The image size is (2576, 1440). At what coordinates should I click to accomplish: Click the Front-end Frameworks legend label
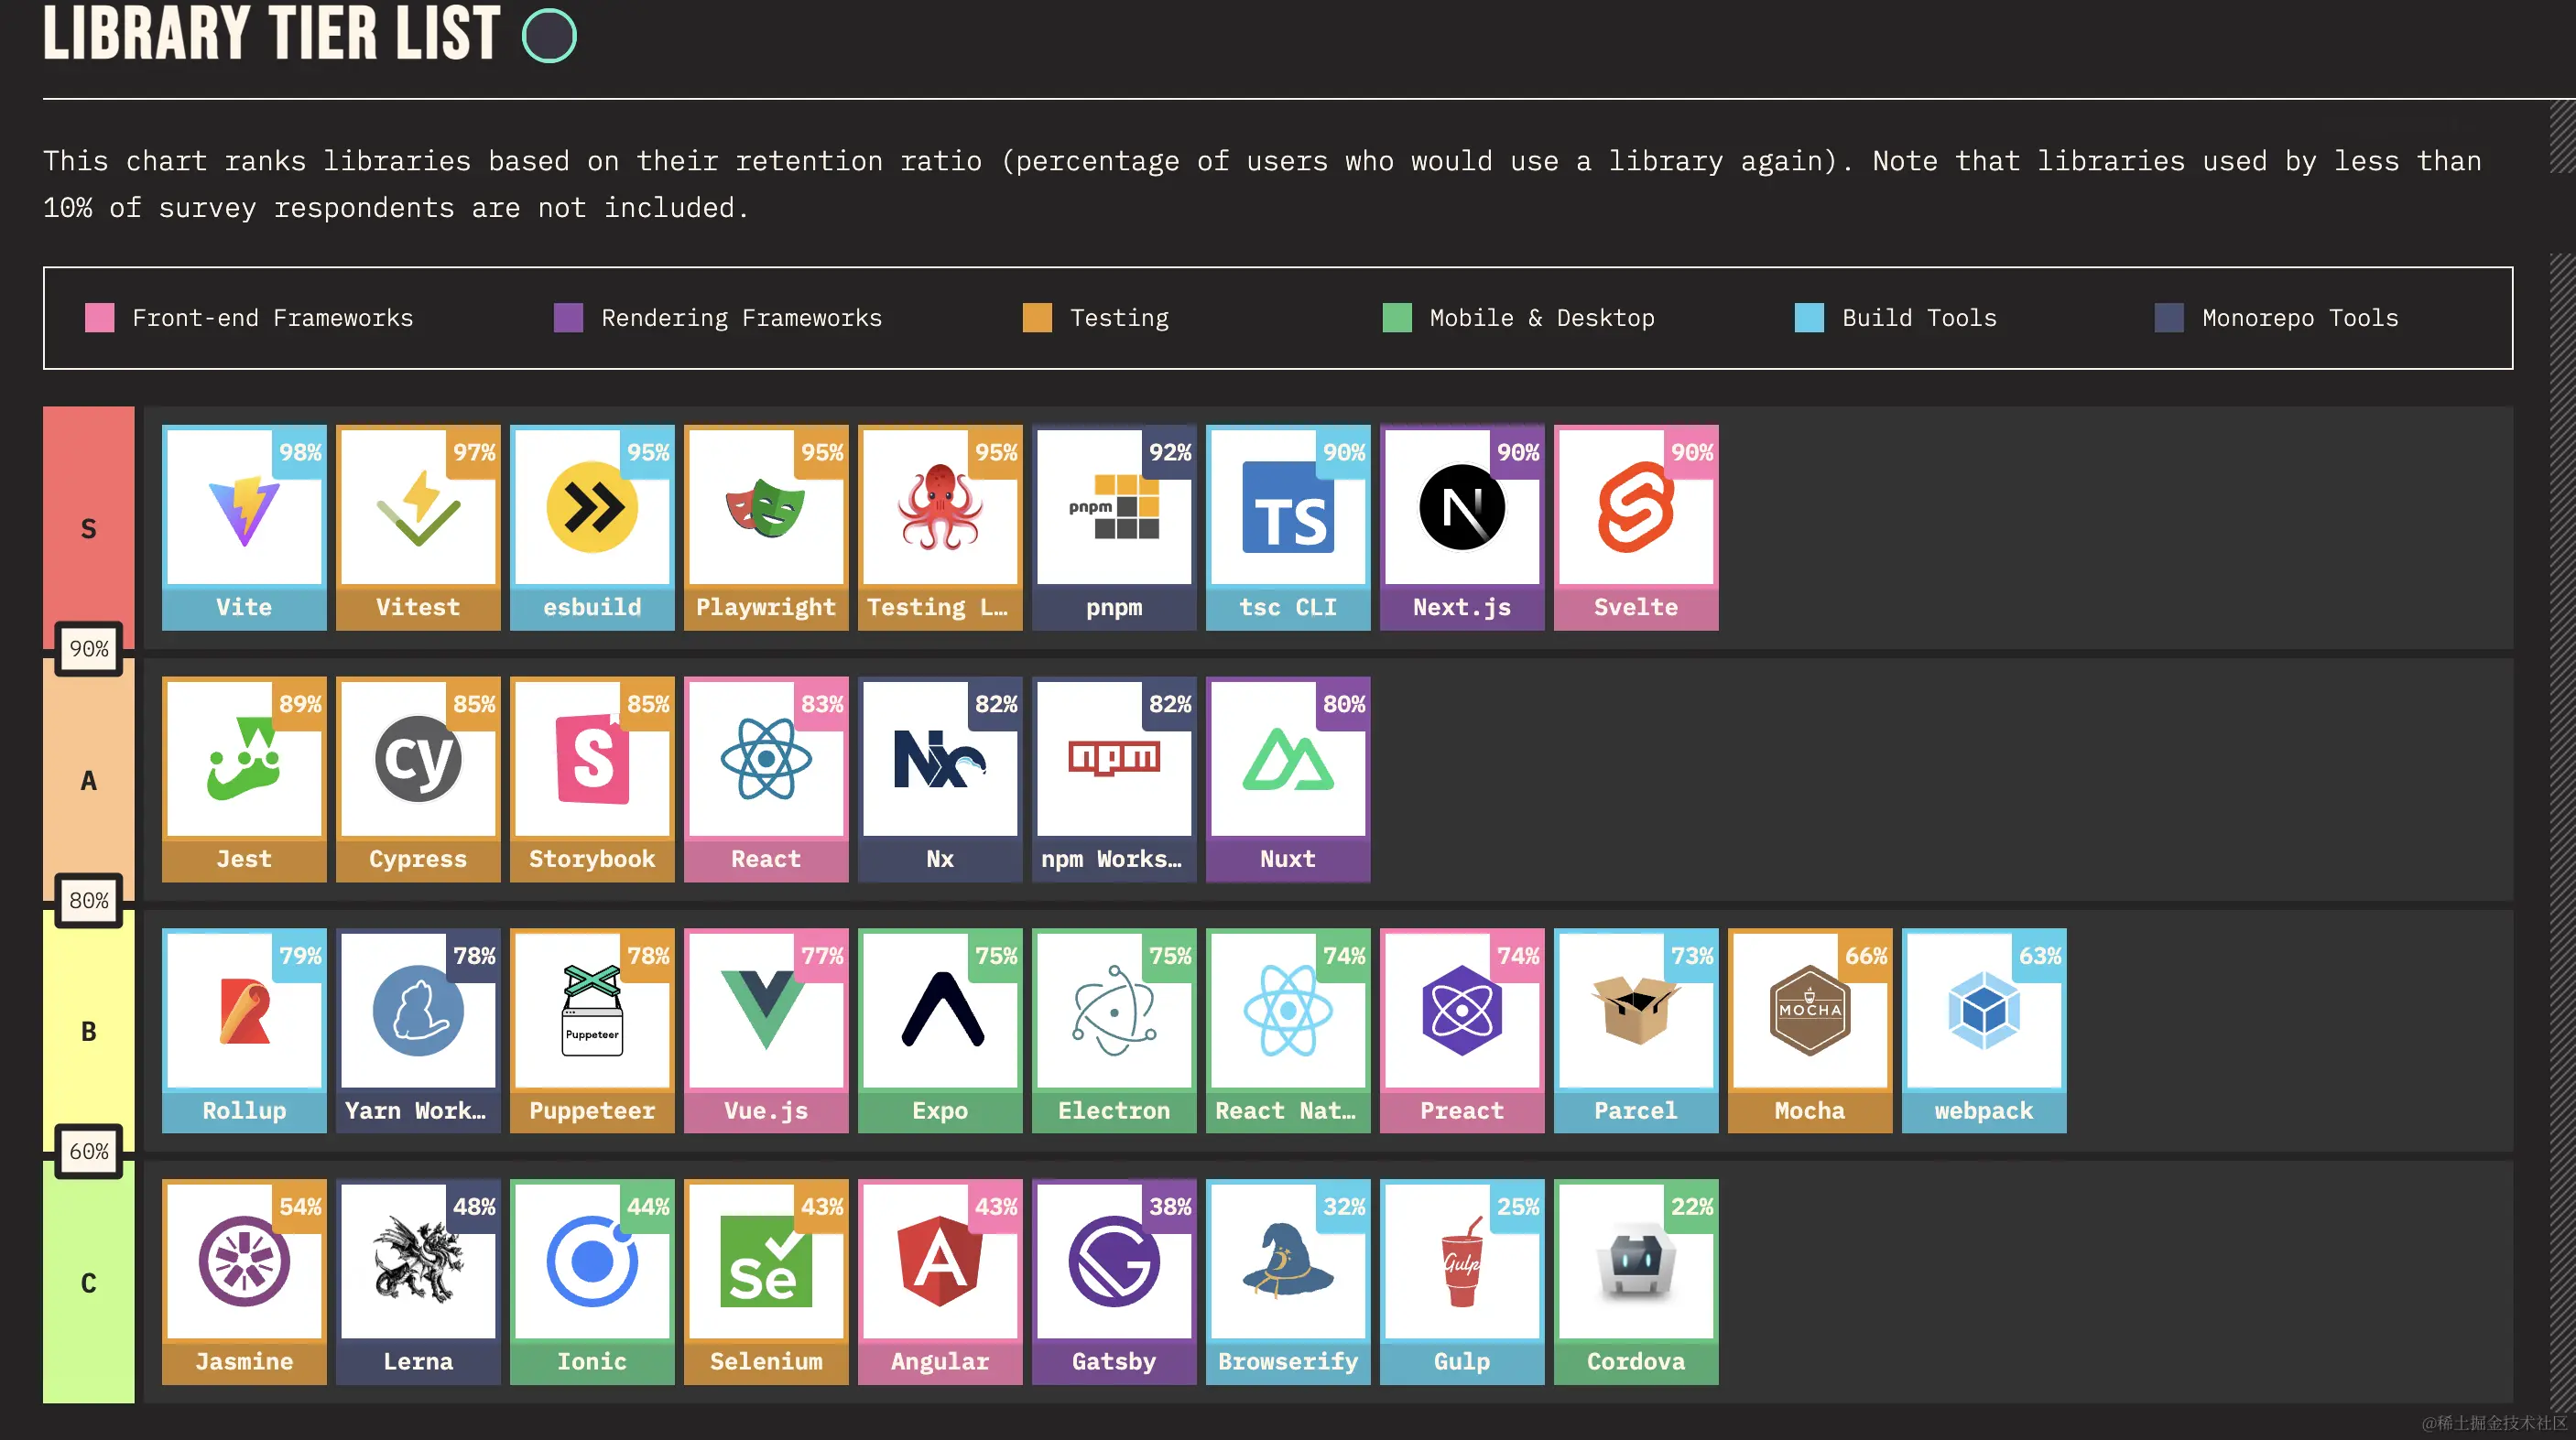[273, 318]
